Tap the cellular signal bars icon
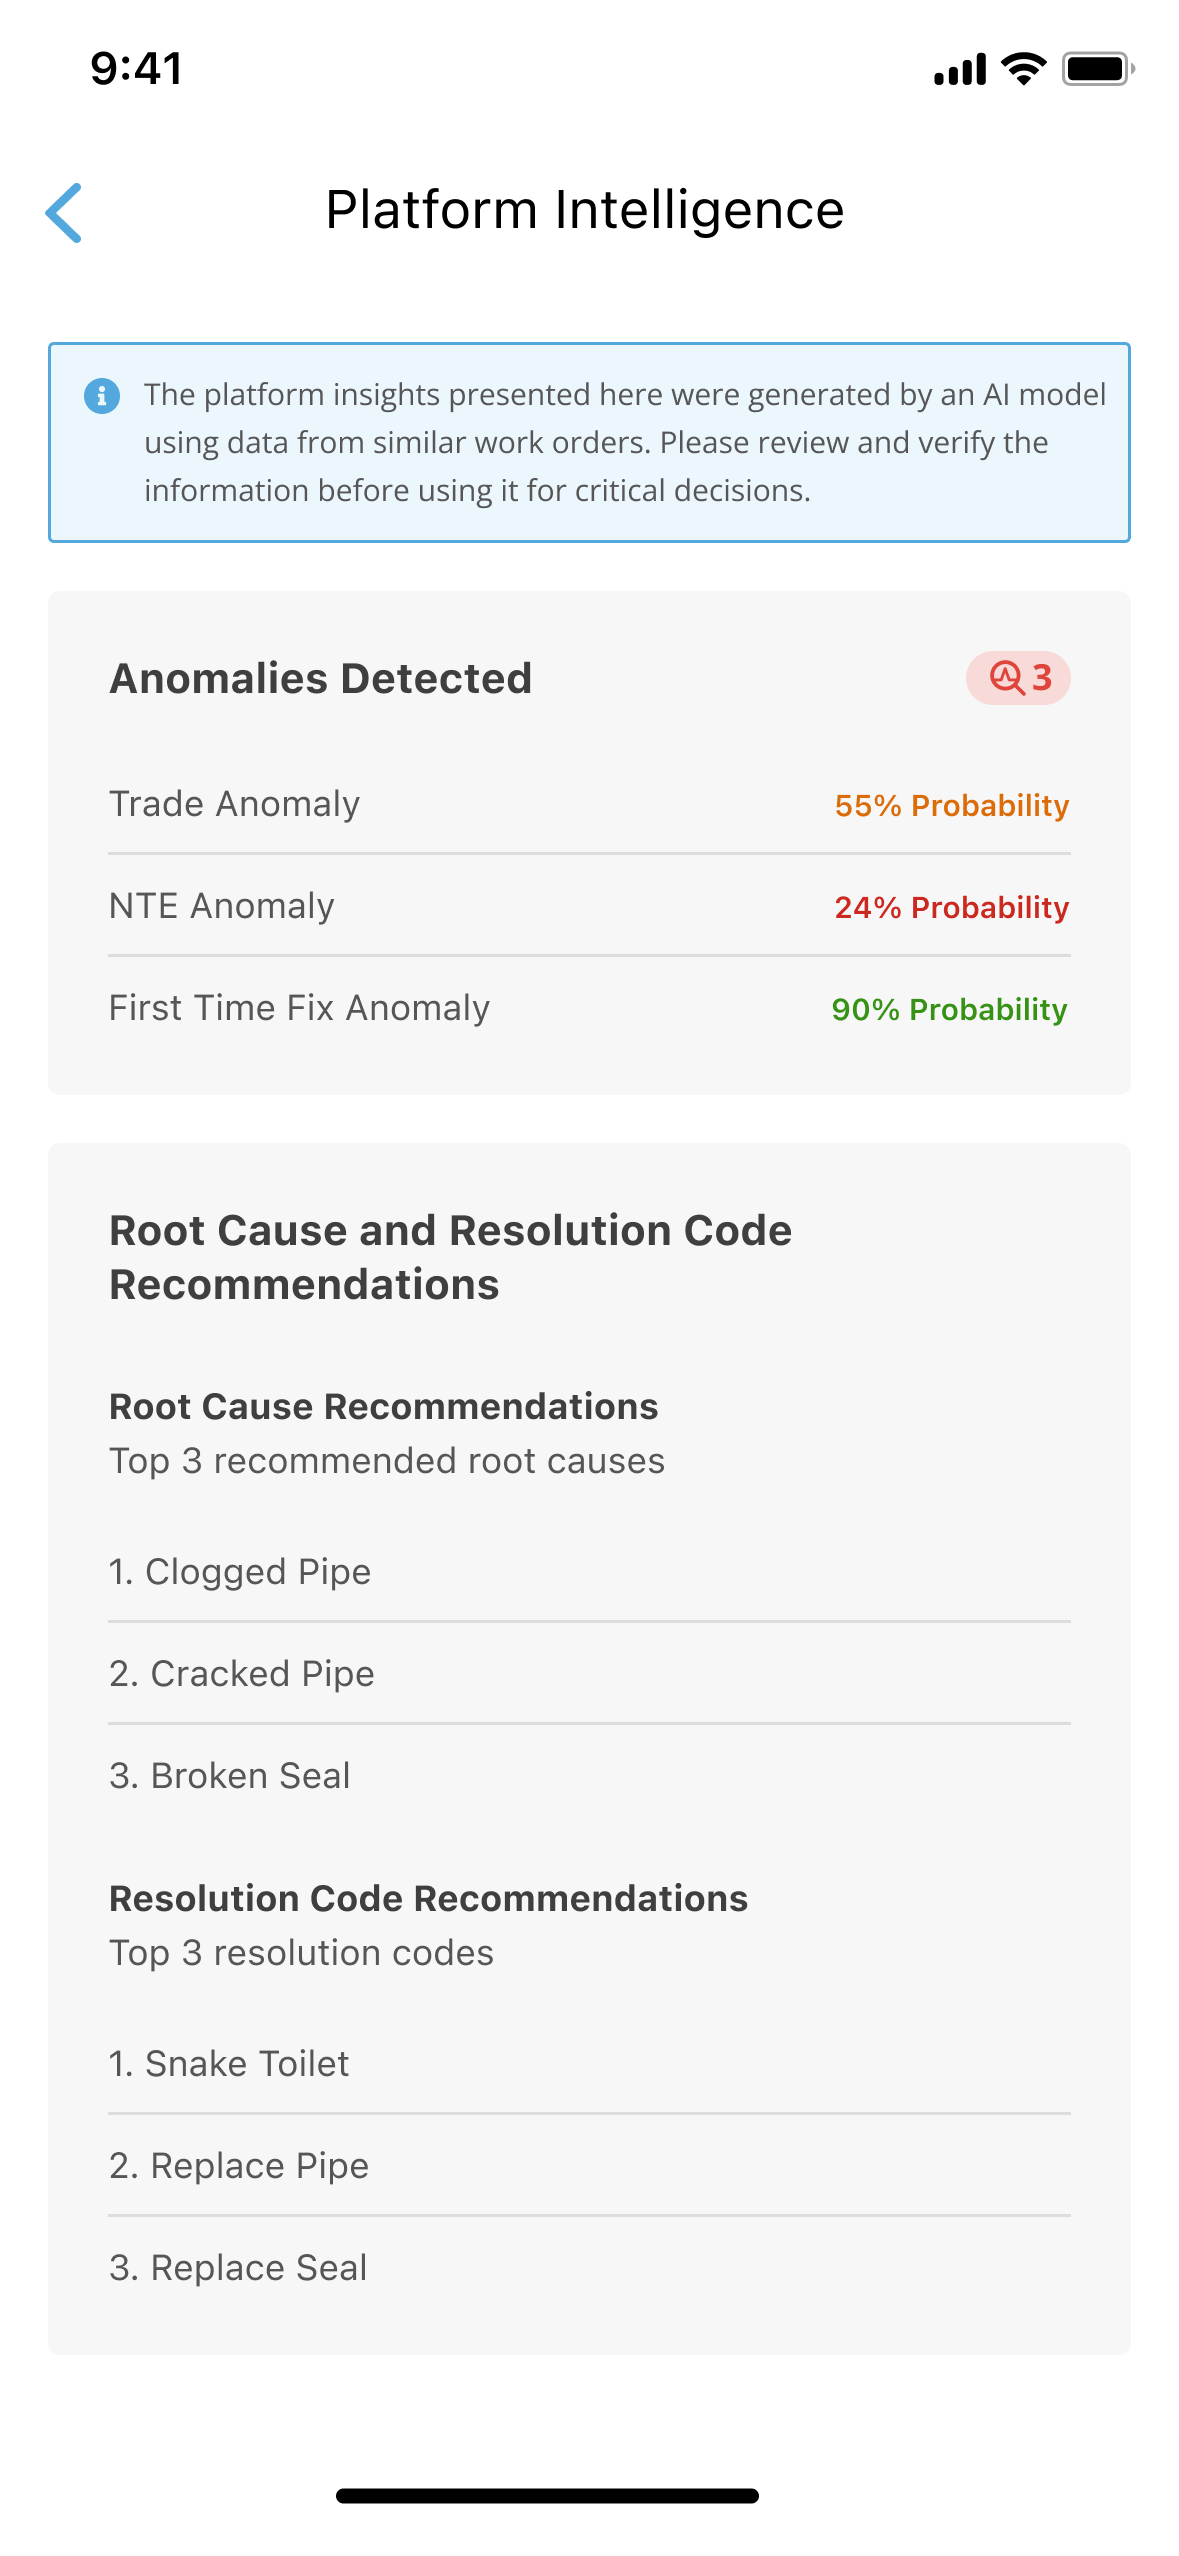 click(x=960, y=70)
